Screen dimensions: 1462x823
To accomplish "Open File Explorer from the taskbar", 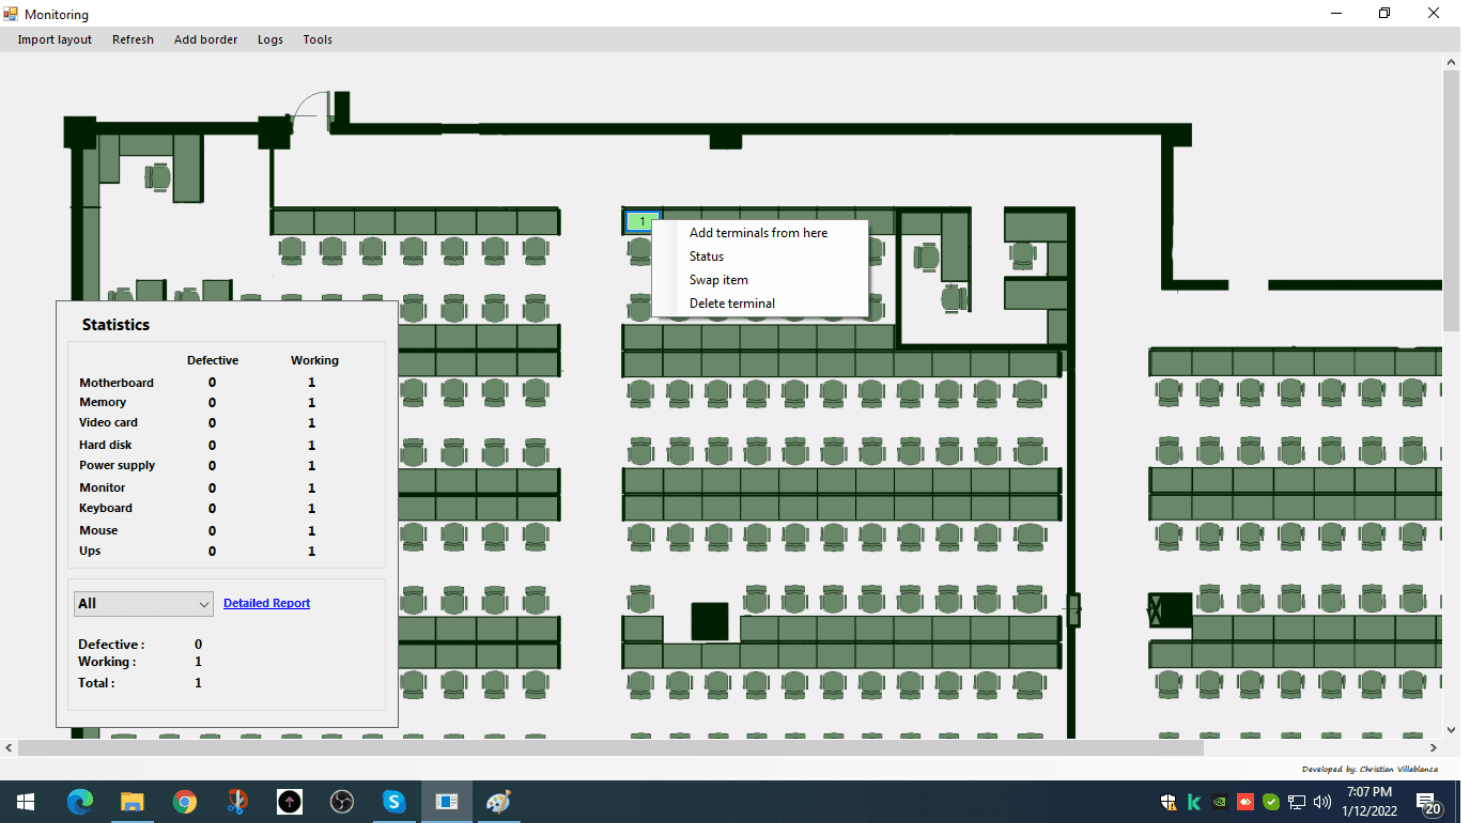I will click(x=132, y=801).
